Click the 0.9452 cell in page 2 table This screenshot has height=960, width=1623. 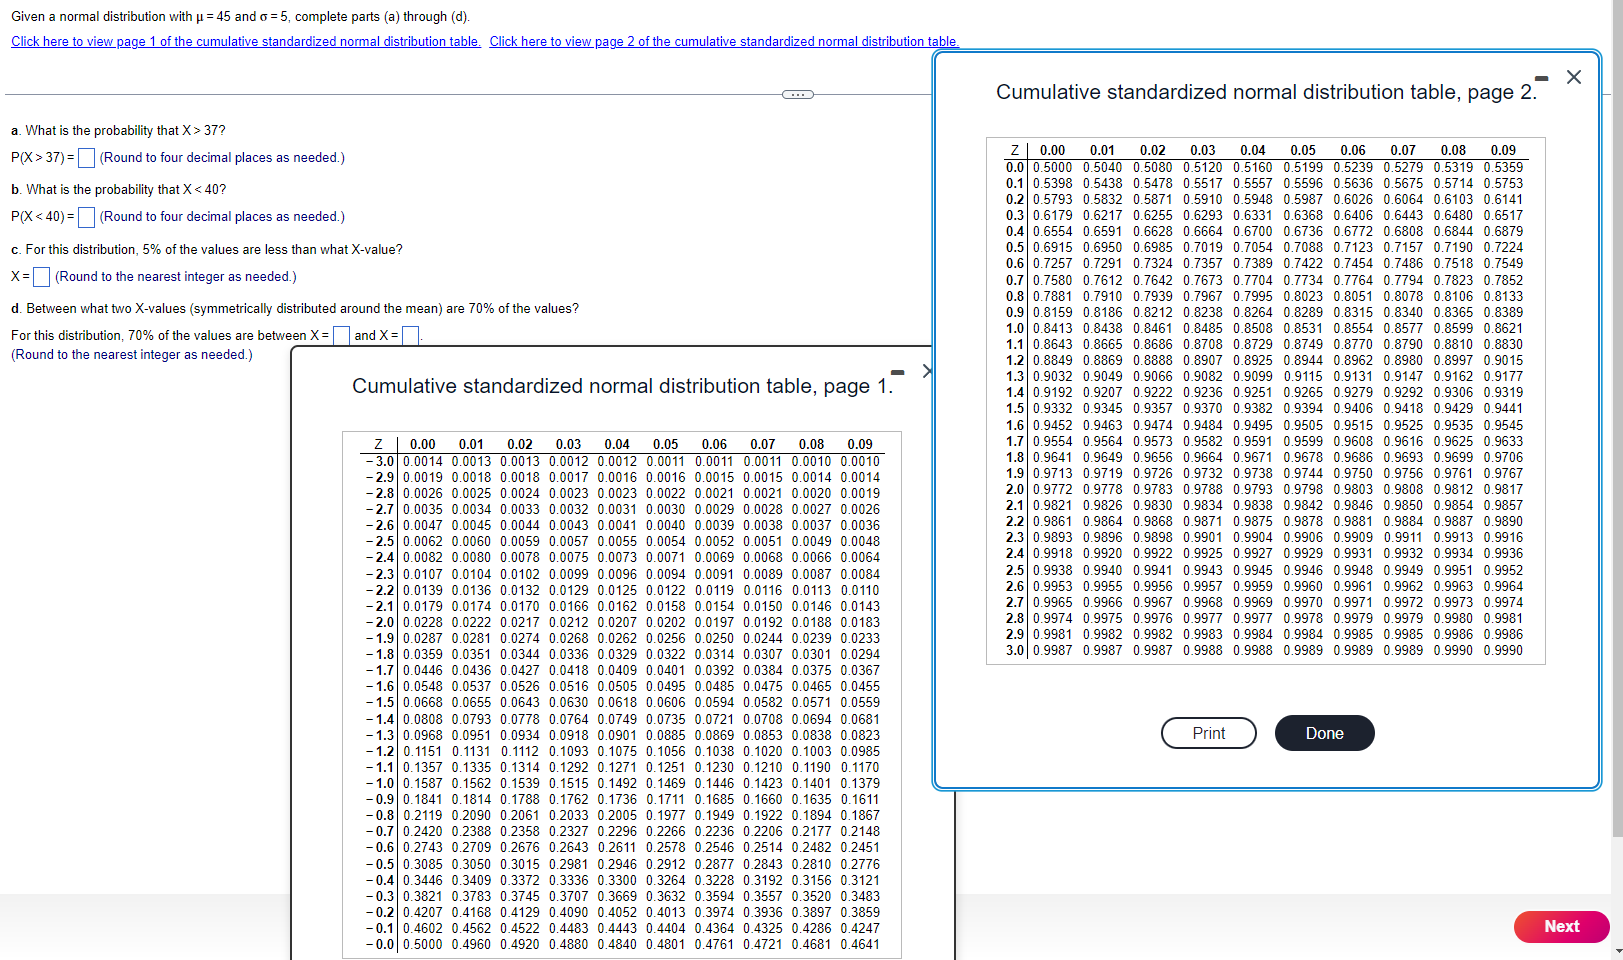pos(1053,425)
